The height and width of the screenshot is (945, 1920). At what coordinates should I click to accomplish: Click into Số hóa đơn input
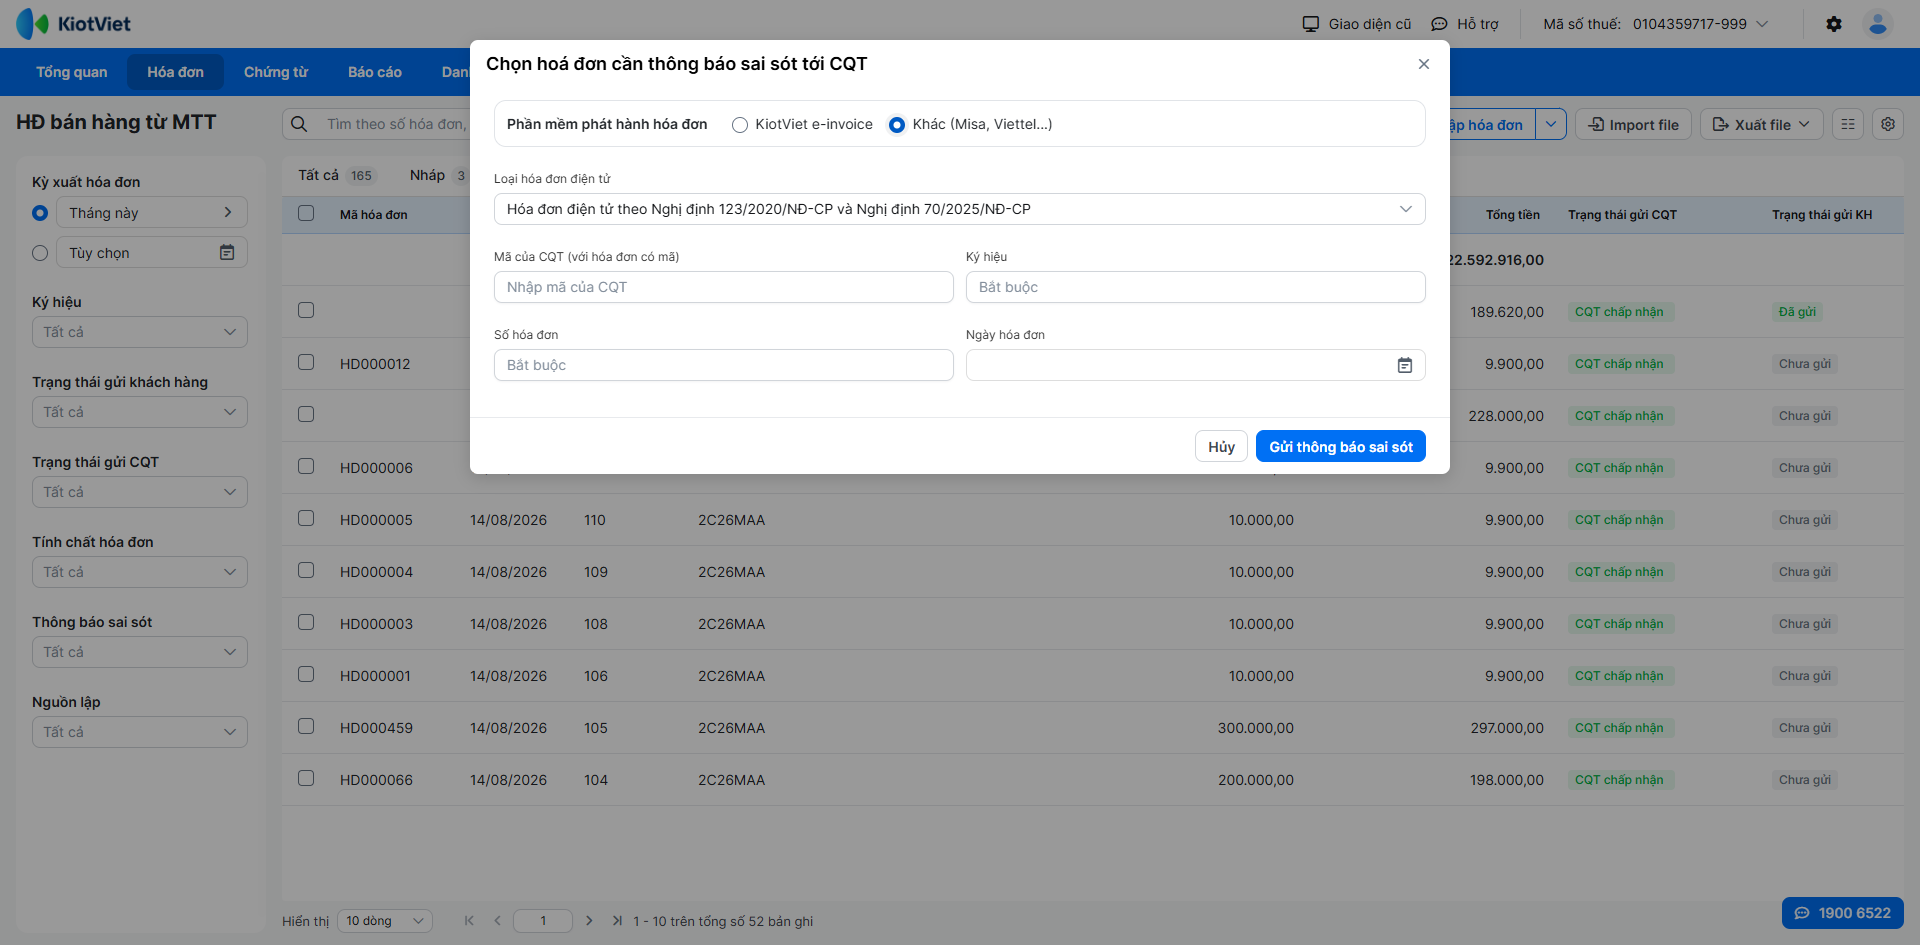724,365
